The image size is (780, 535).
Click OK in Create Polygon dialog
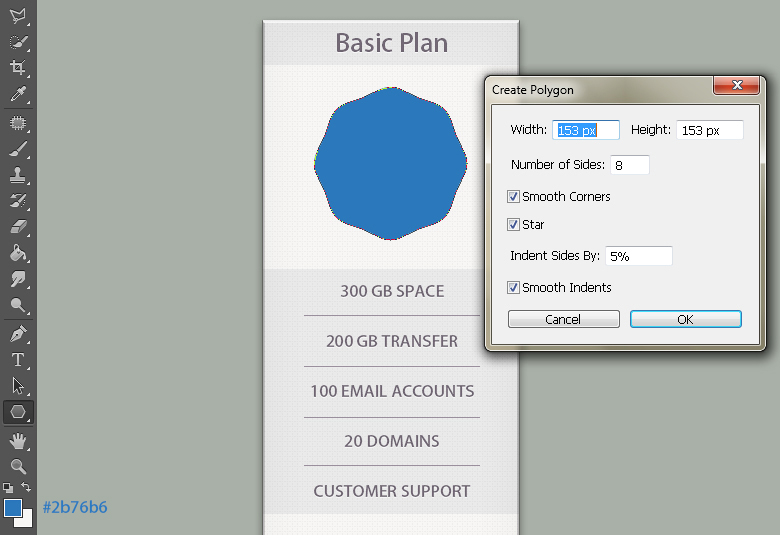click(x=685, y=319)
